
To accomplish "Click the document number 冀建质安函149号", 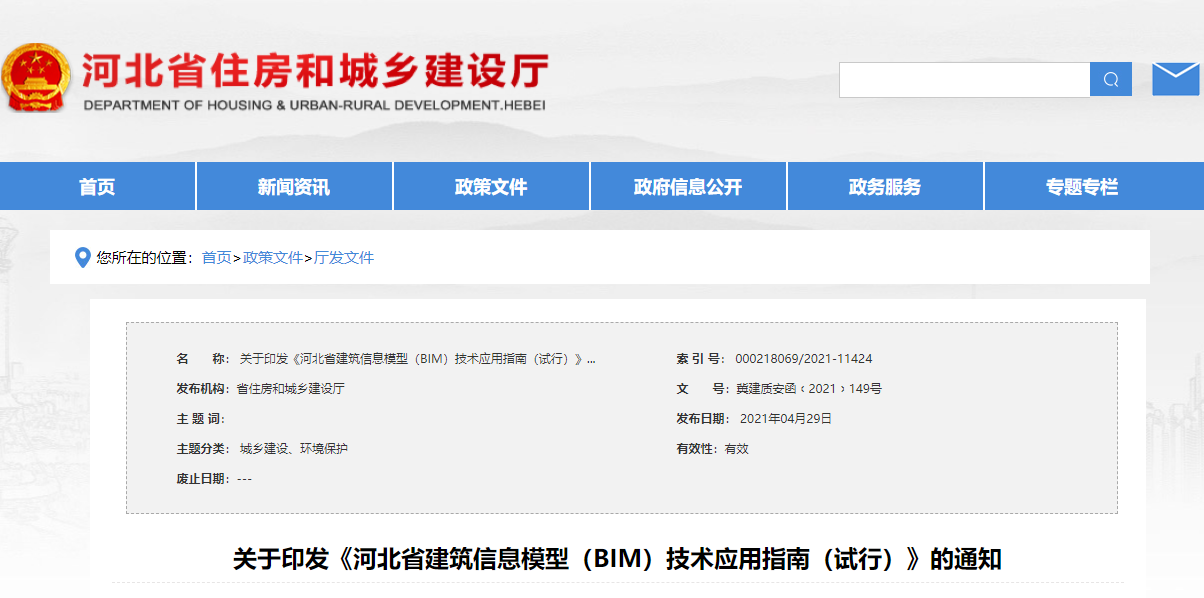I will click(810, 389).
